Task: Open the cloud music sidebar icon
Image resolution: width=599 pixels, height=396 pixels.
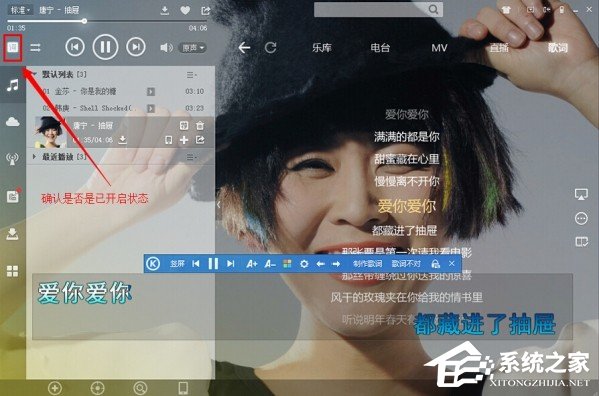Action: pyautogui.click(x=13, y=121)
